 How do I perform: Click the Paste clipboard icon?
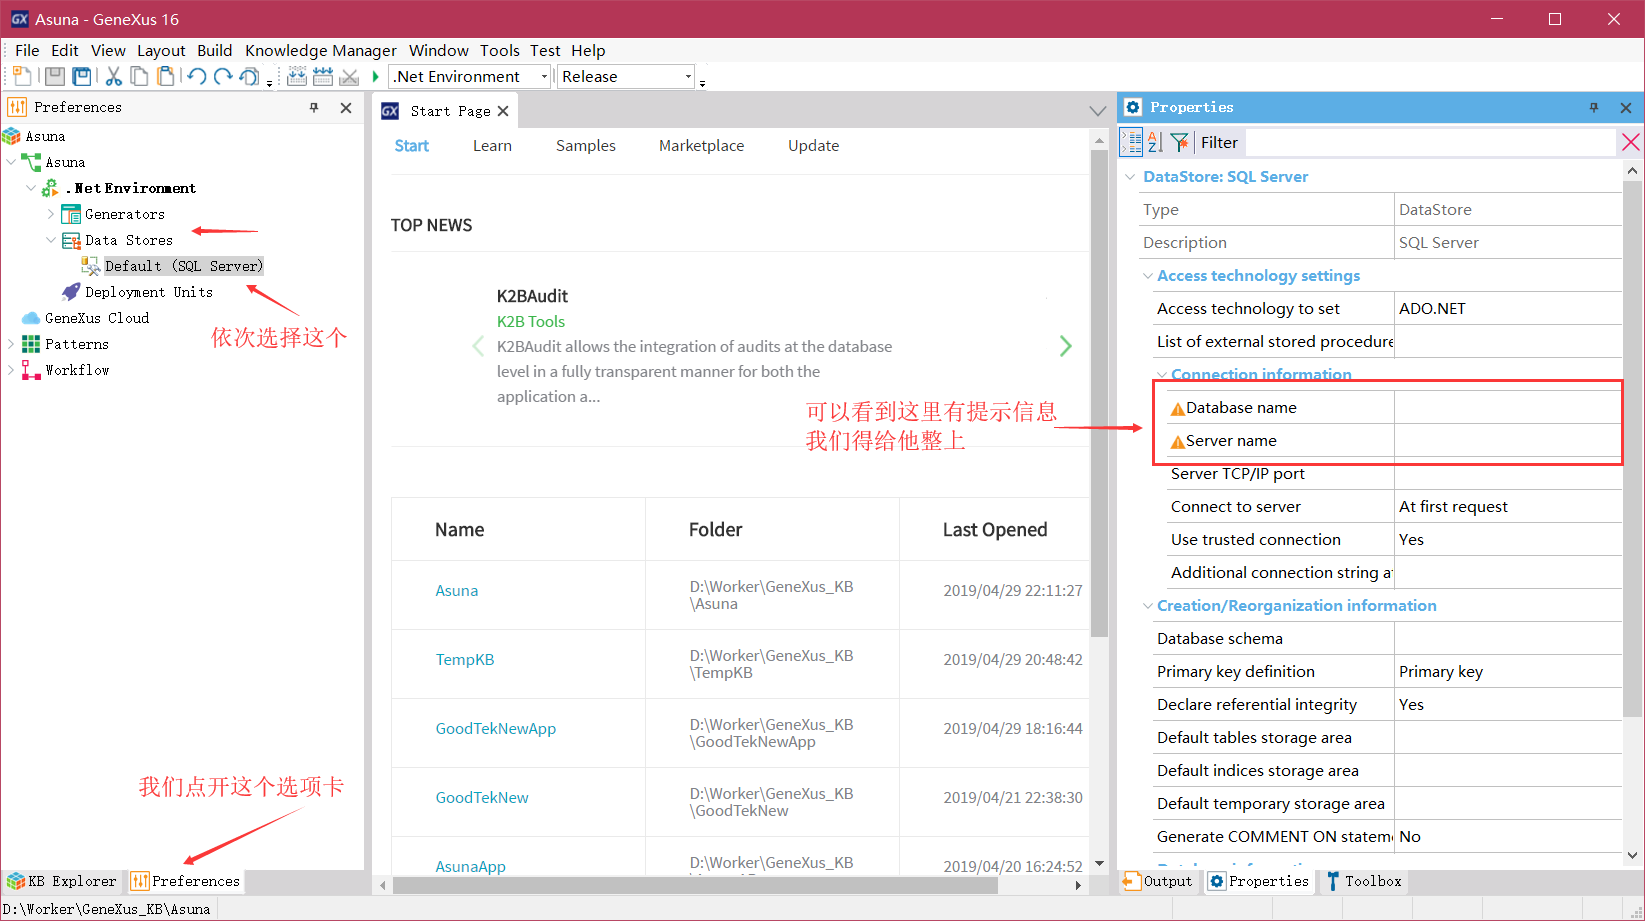click(166, 76)
